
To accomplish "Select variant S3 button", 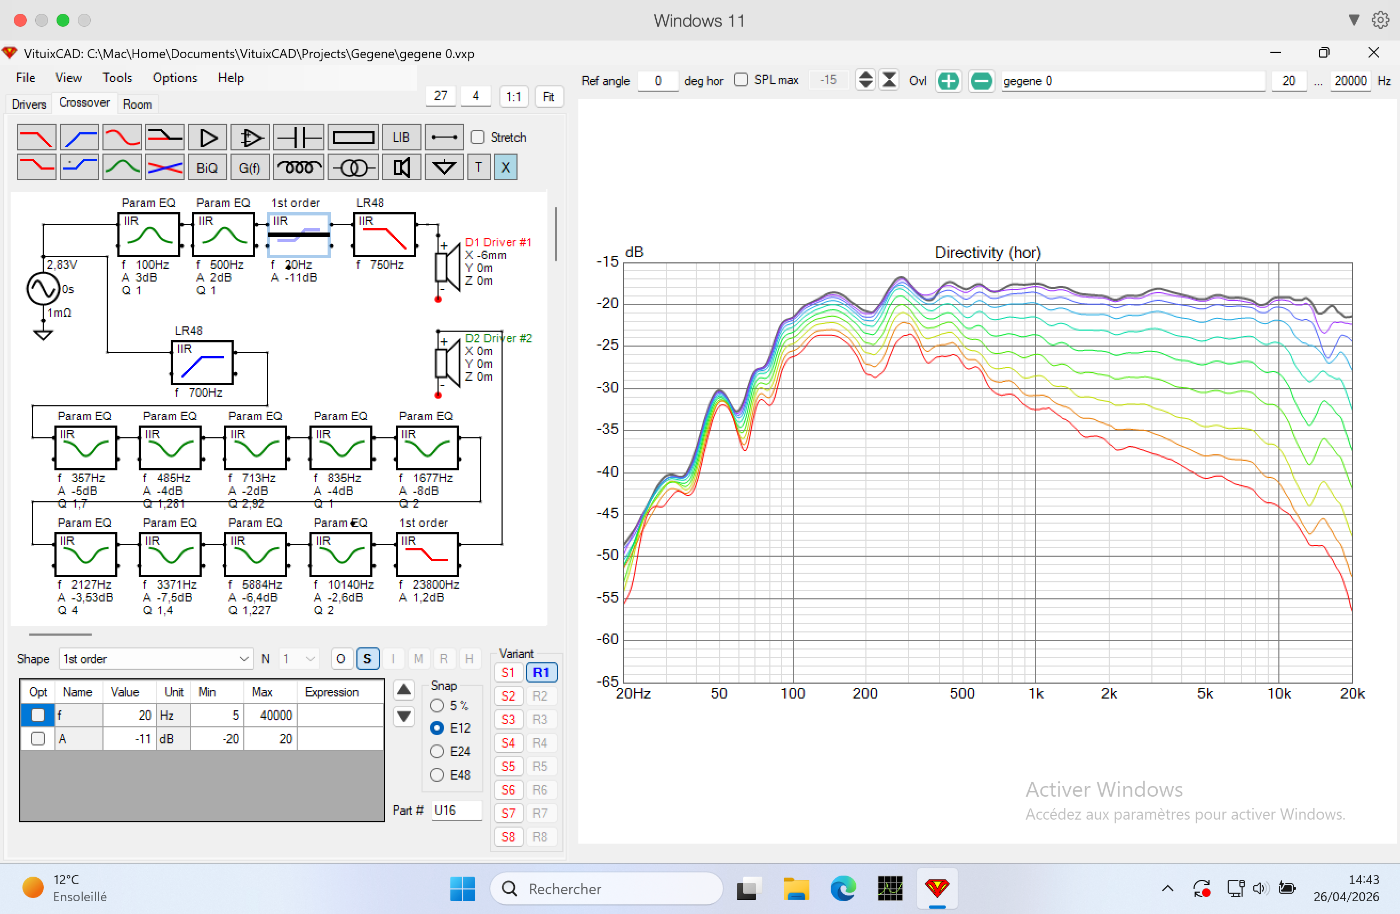I will [x=508, y=719].
